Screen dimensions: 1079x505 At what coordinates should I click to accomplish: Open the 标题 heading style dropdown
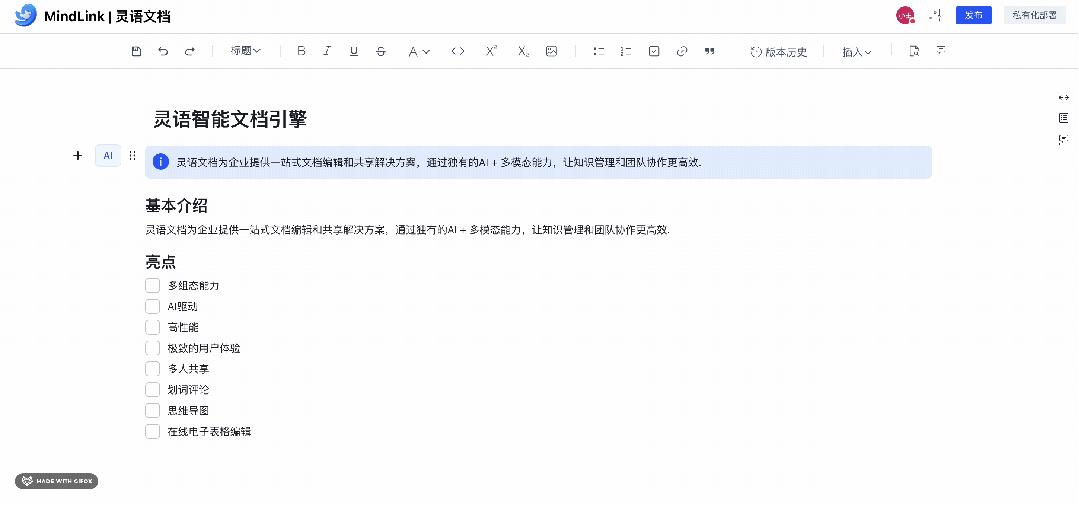[x=246, y=52]
